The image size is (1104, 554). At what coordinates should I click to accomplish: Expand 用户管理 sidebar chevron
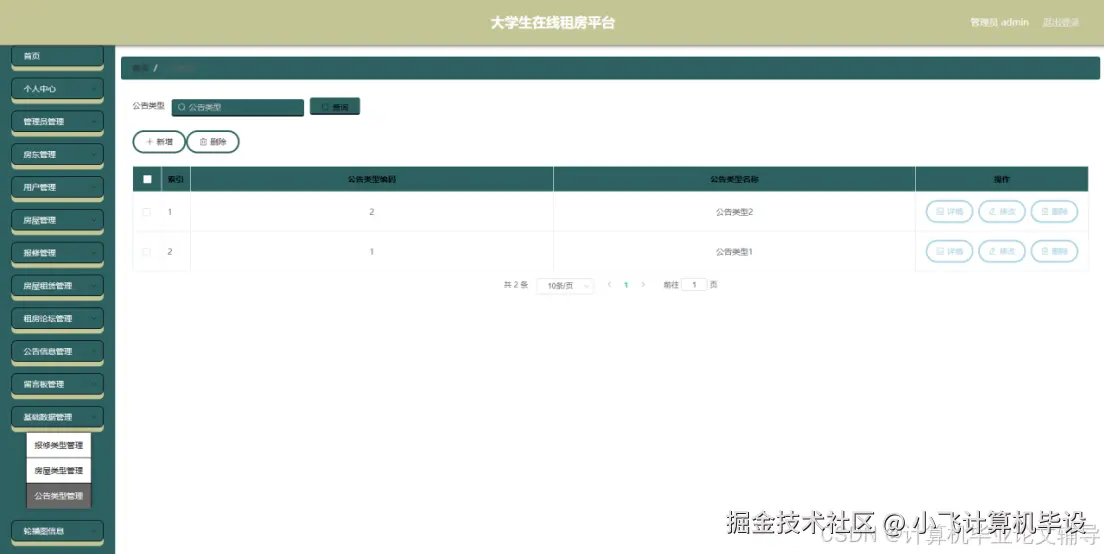[94, 187]
